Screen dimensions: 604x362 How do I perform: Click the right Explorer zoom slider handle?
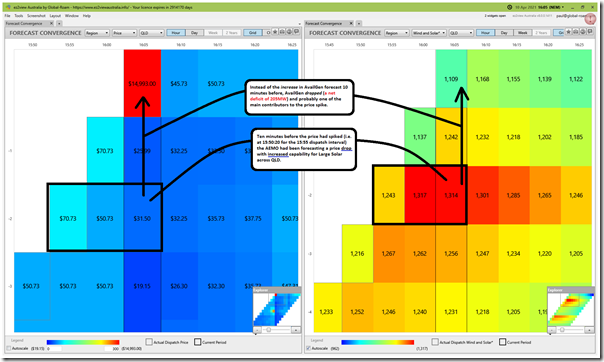click(x=562, y=330)
